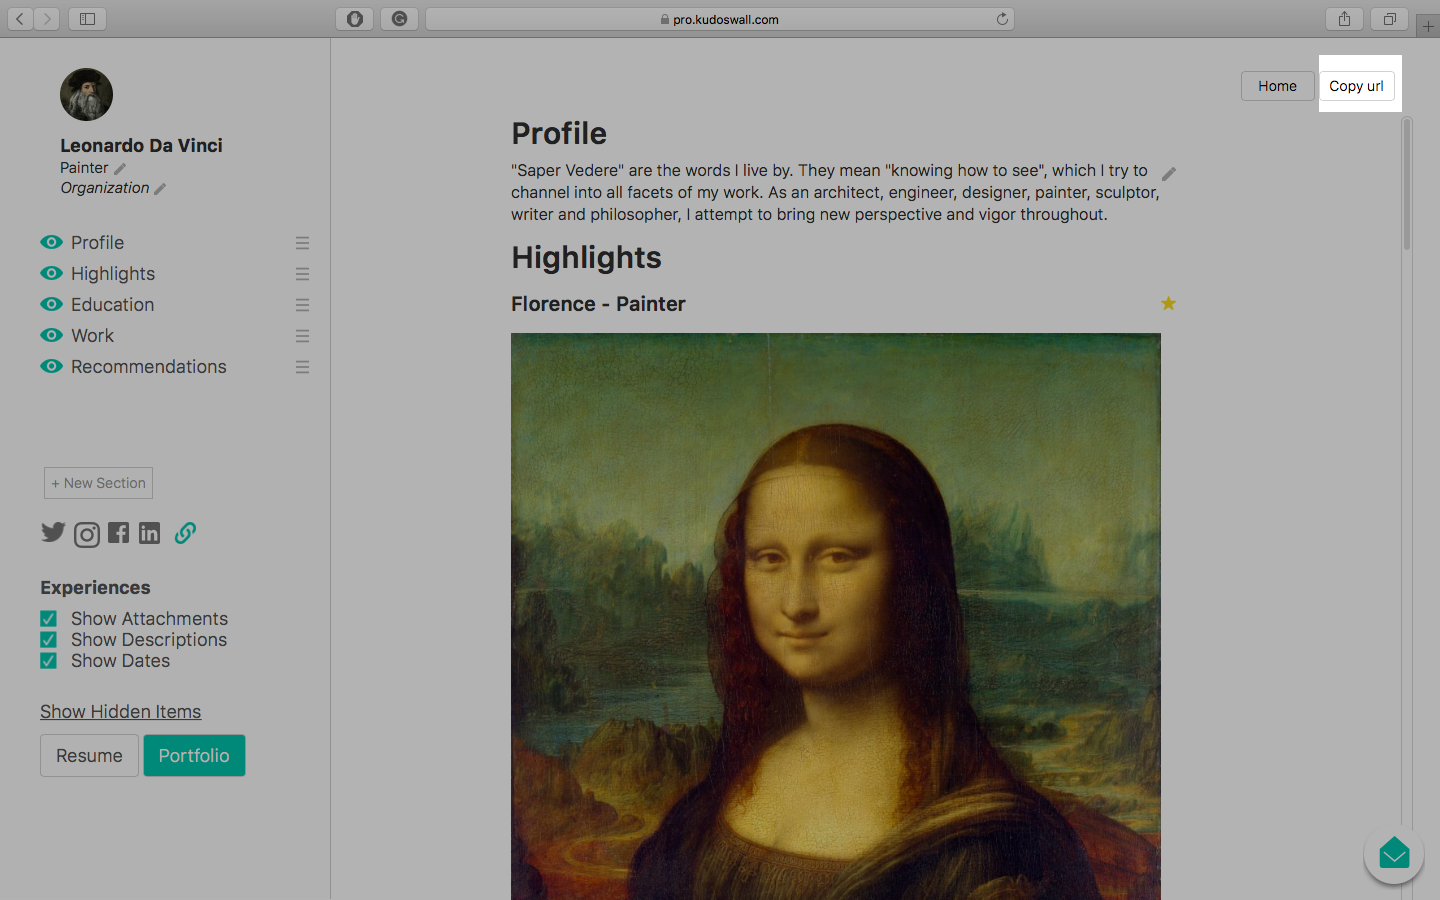Select the Portfolio view button
The width and height of the screenshot is (1440, 900).
[194, 755]
